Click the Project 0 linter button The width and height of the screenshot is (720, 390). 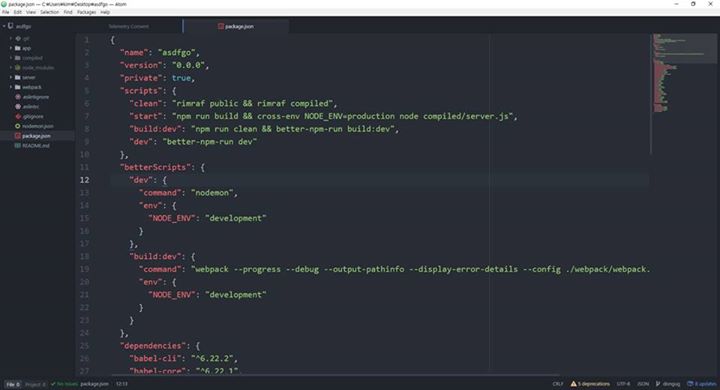tap(35, 384)
